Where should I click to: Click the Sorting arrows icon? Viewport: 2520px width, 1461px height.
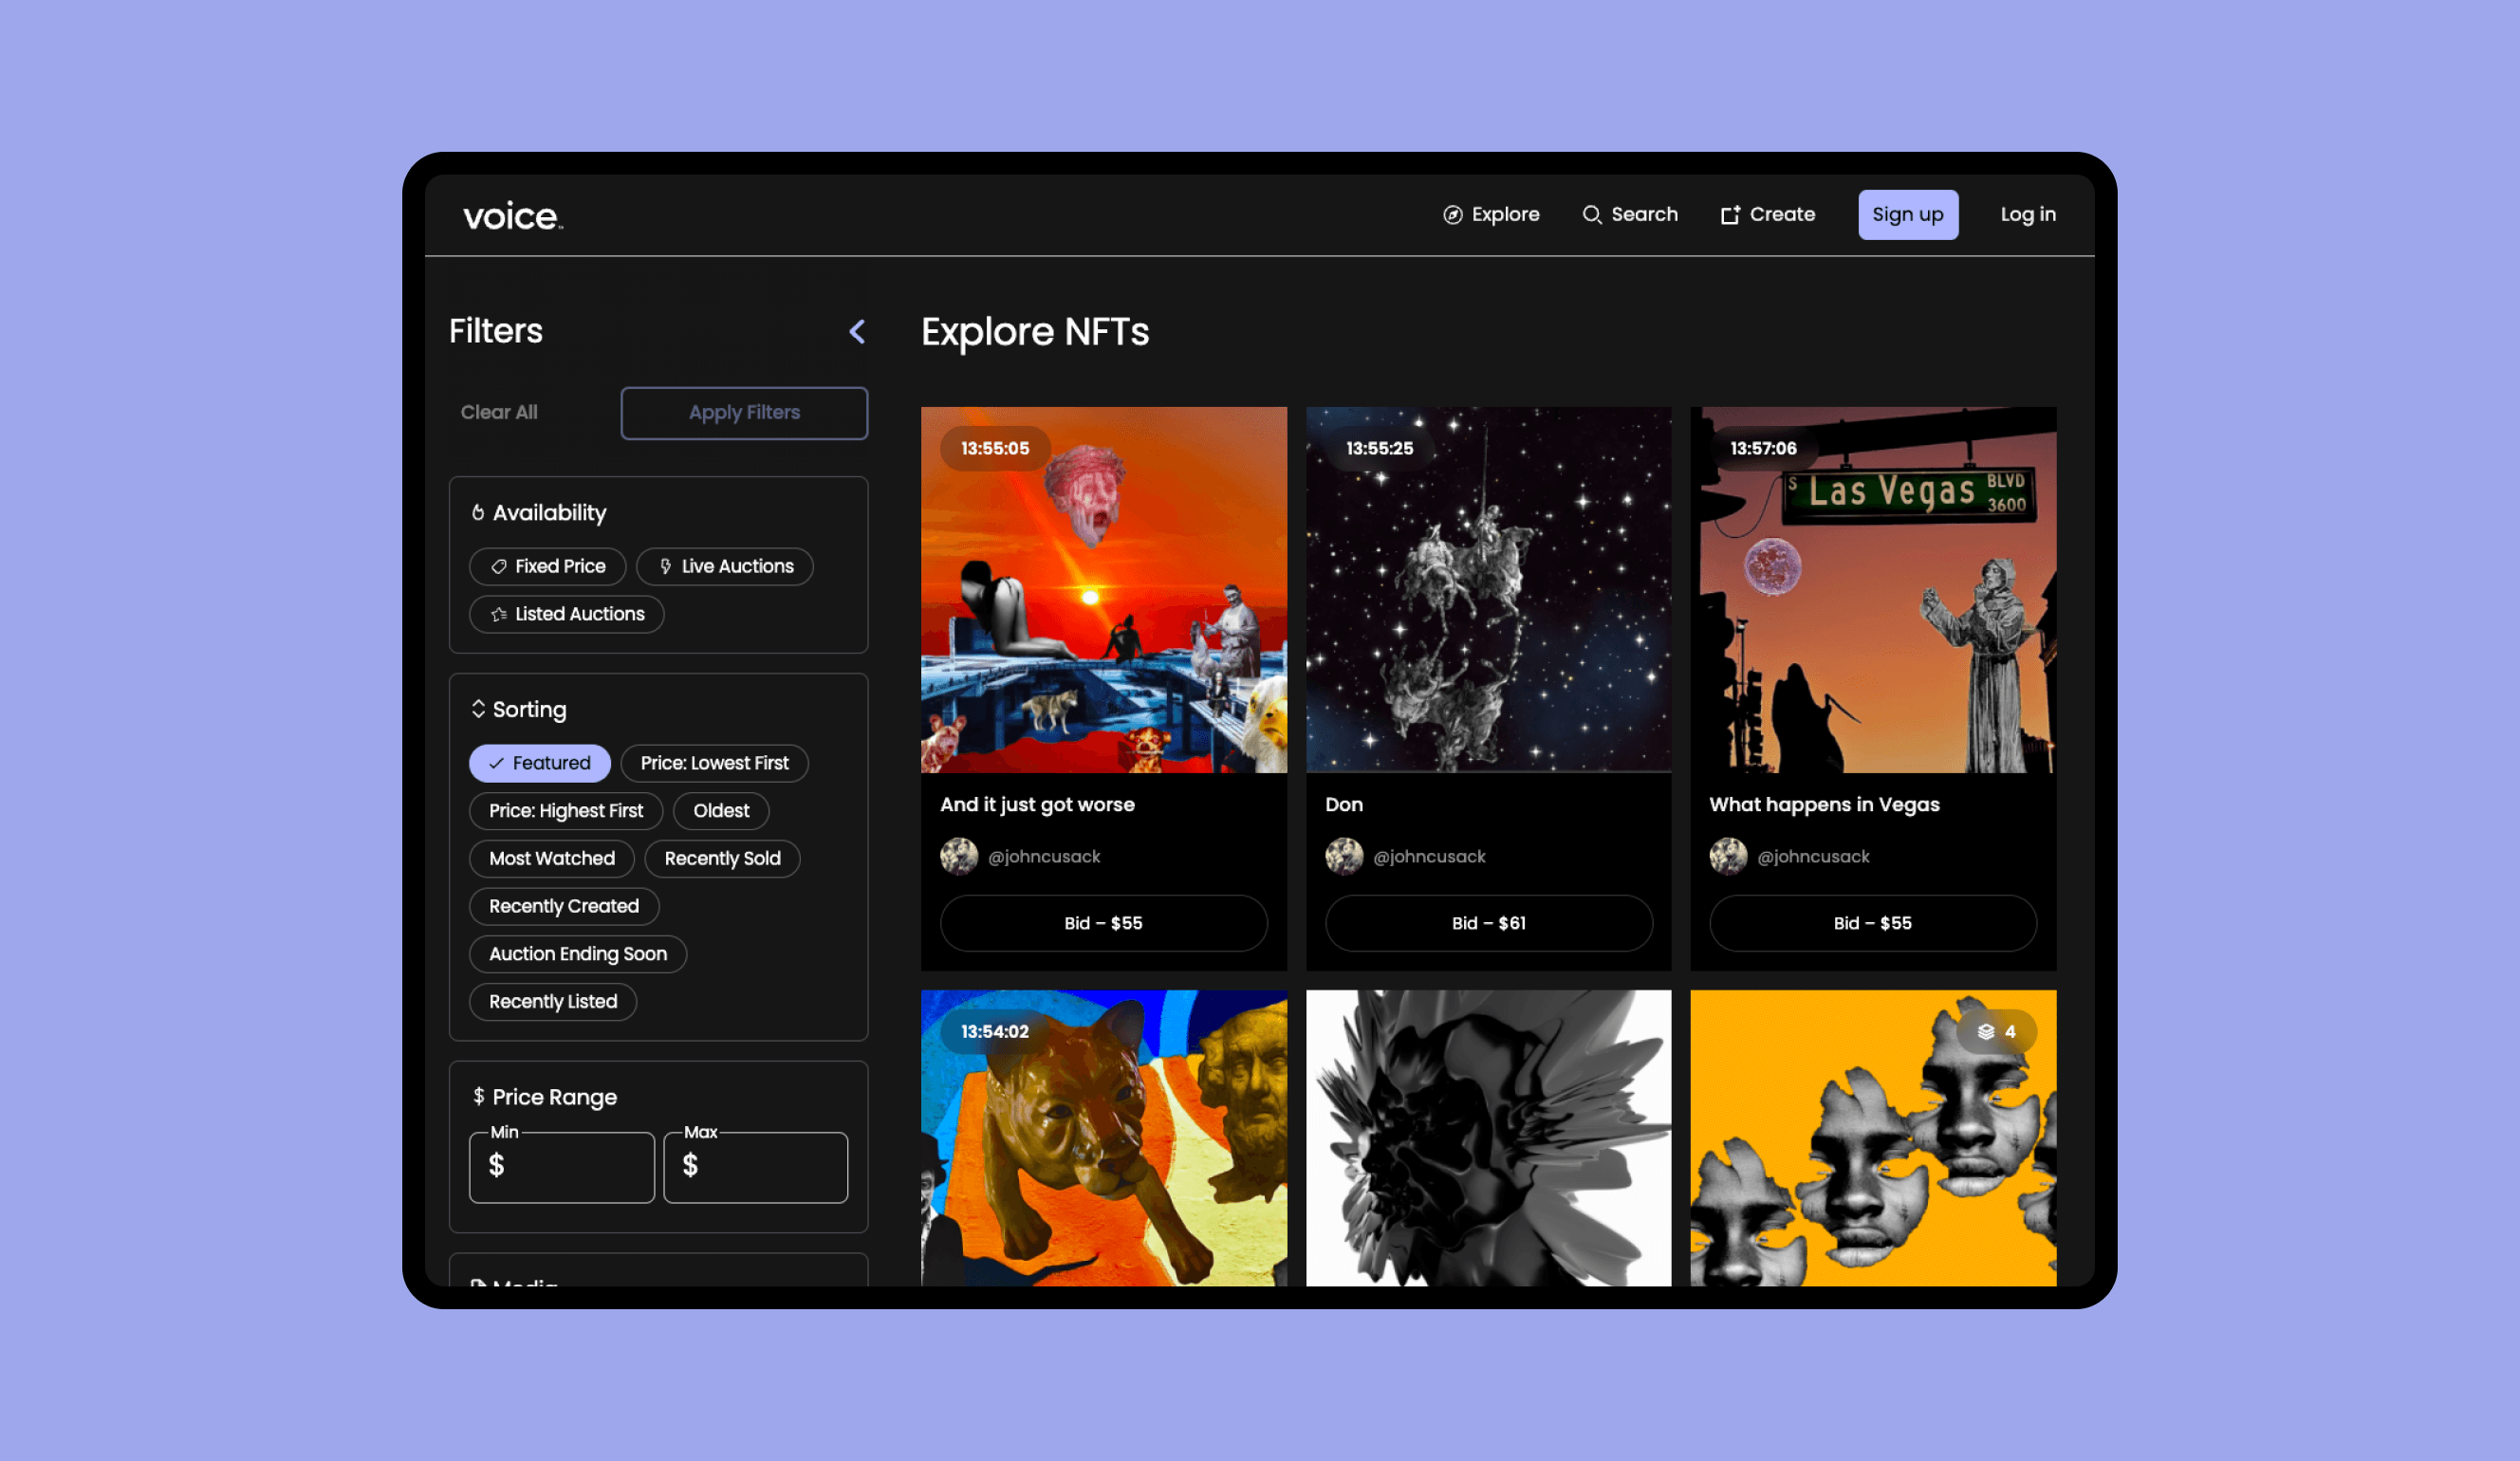[478, 709]
